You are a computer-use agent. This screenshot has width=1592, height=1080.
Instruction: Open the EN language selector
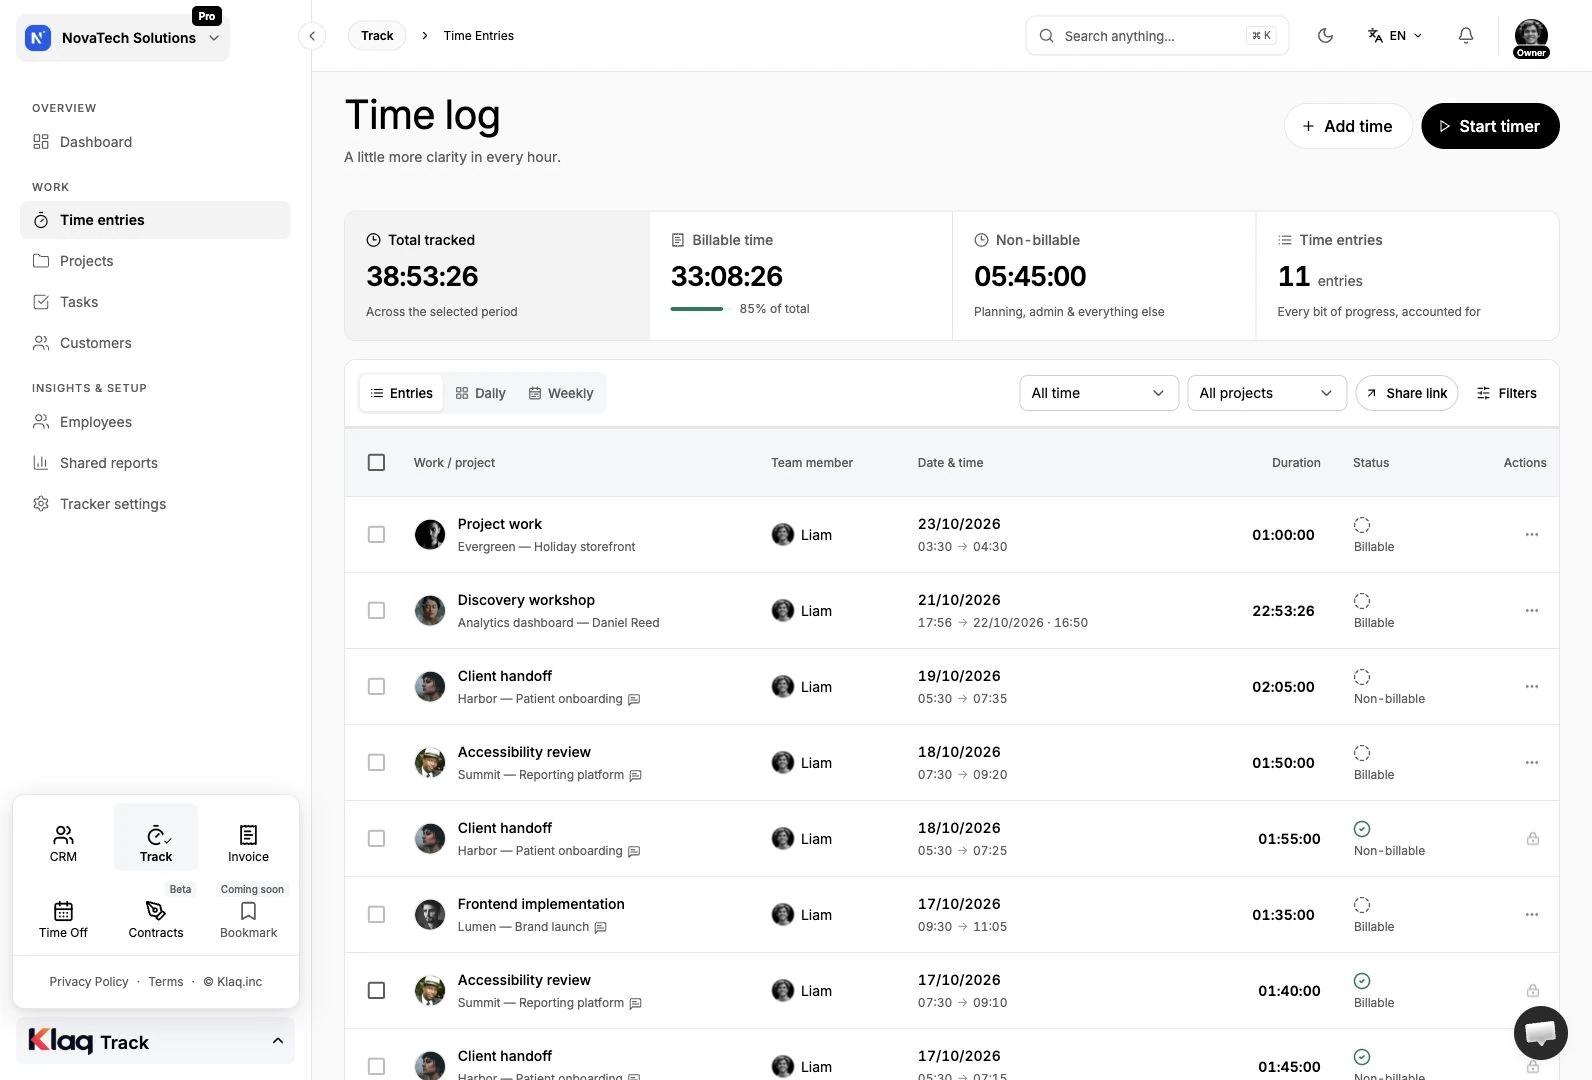tap(1395, 36)
